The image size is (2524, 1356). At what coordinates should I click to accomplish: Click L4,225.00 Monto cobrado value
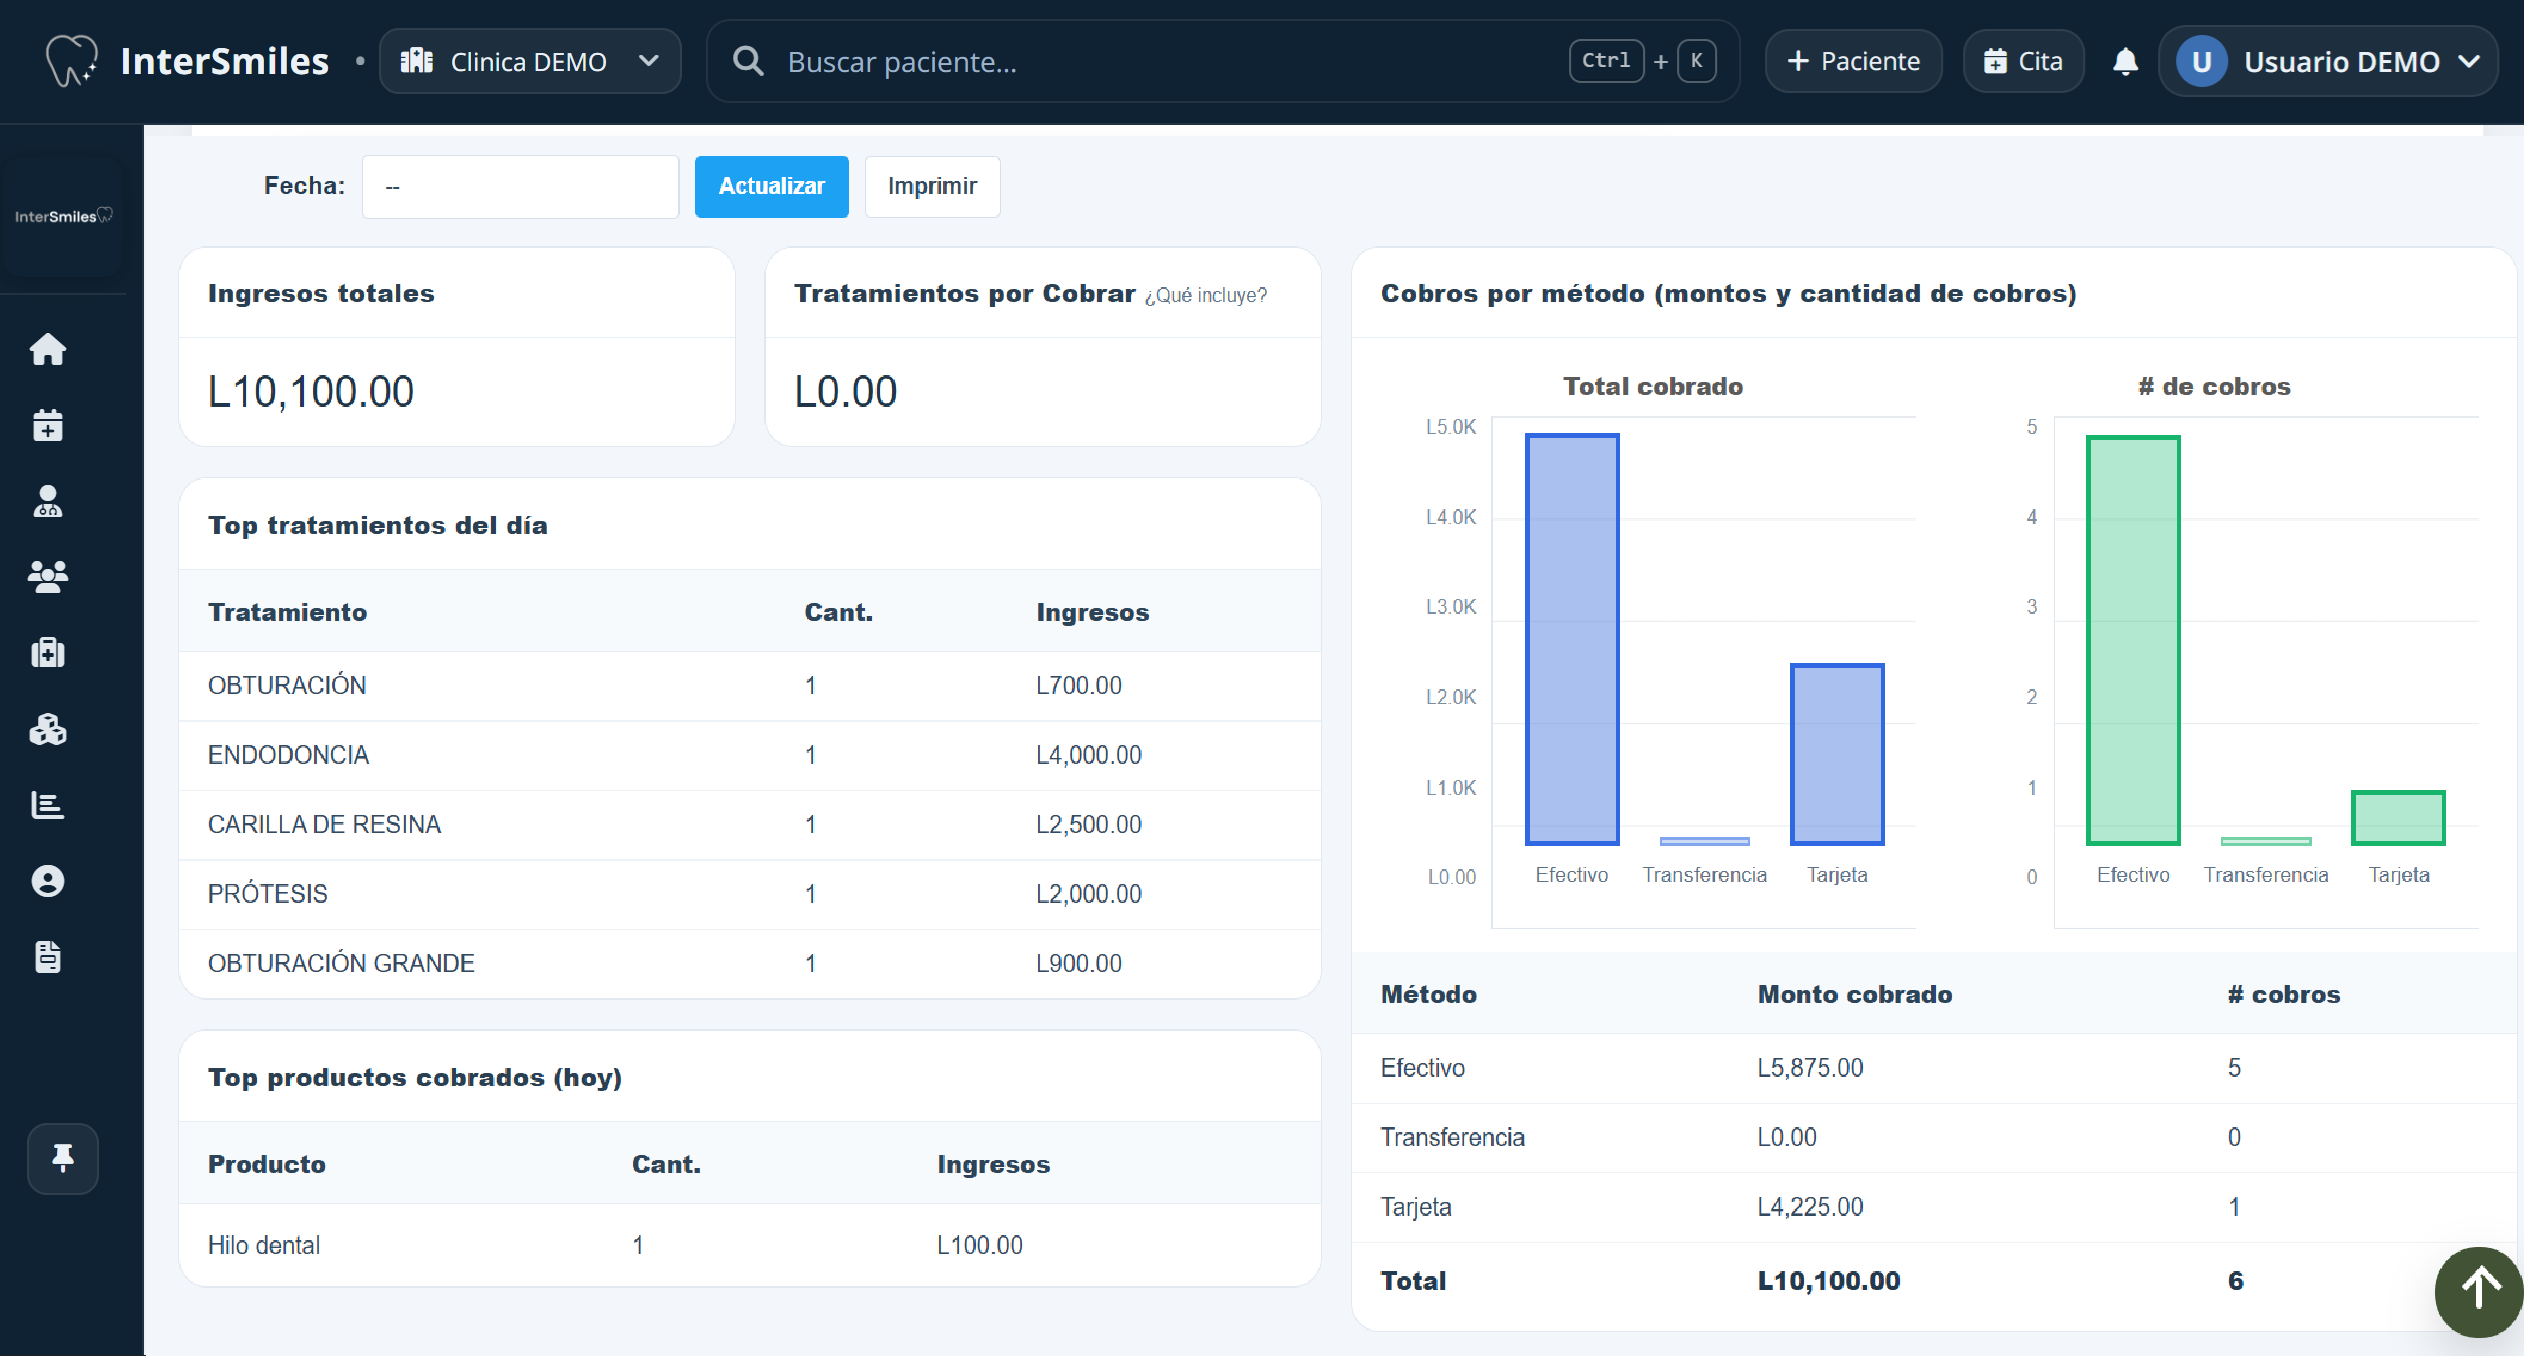point(1810,1207)
